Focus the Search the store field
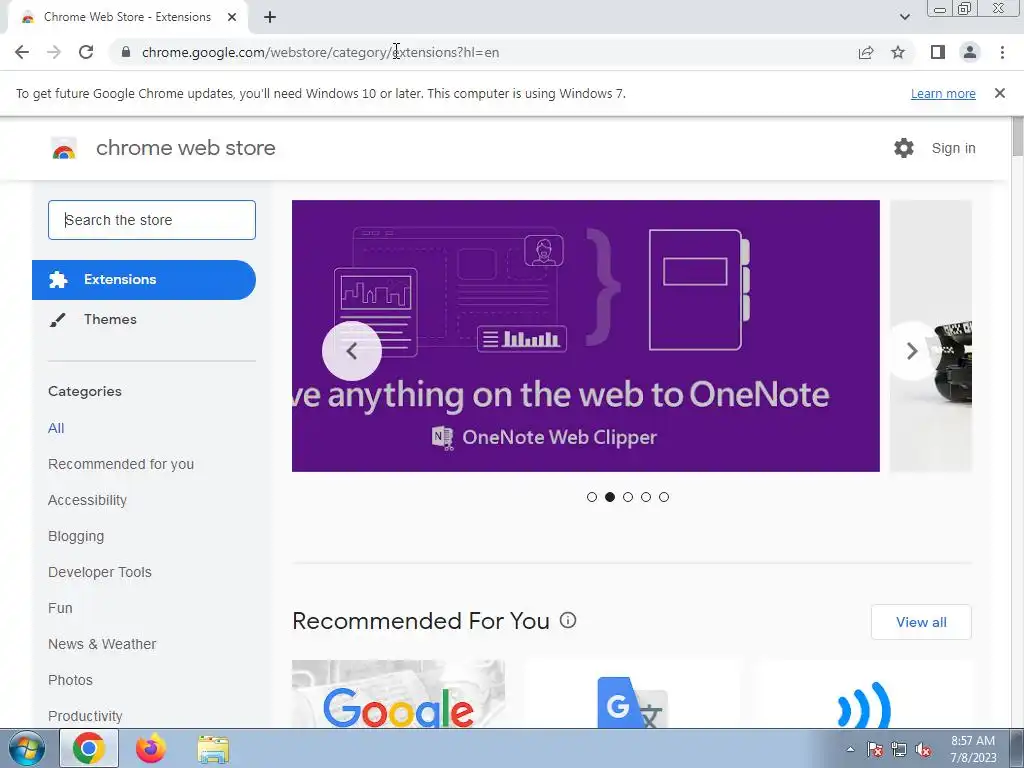Screen dimensions: 1024x768 (x=152, y=220)
